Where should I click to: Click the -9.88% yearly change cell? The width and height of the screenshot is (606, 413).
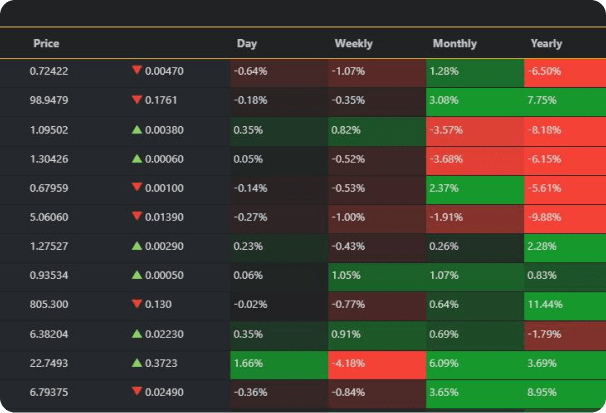[565, 219]
